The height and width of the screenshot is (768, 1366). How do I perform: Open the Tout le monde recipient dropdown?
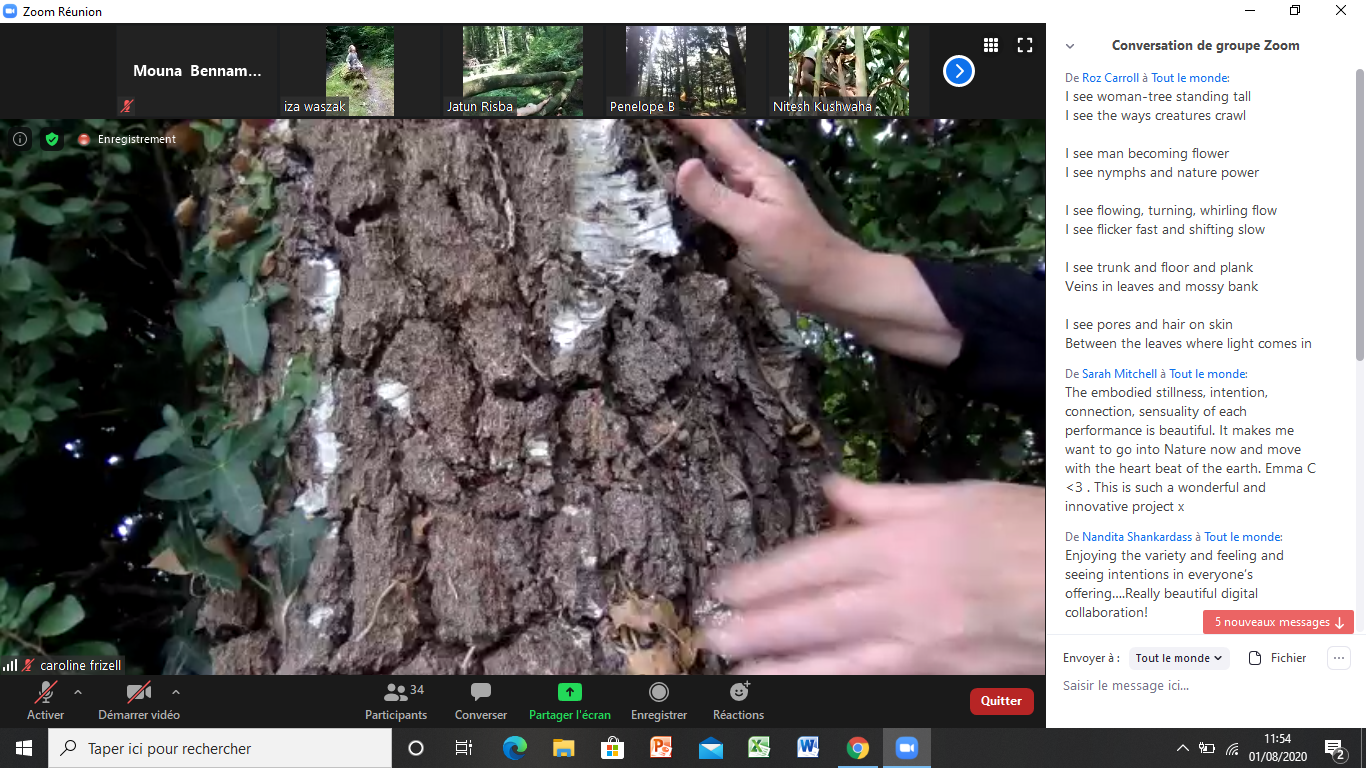1178,658
